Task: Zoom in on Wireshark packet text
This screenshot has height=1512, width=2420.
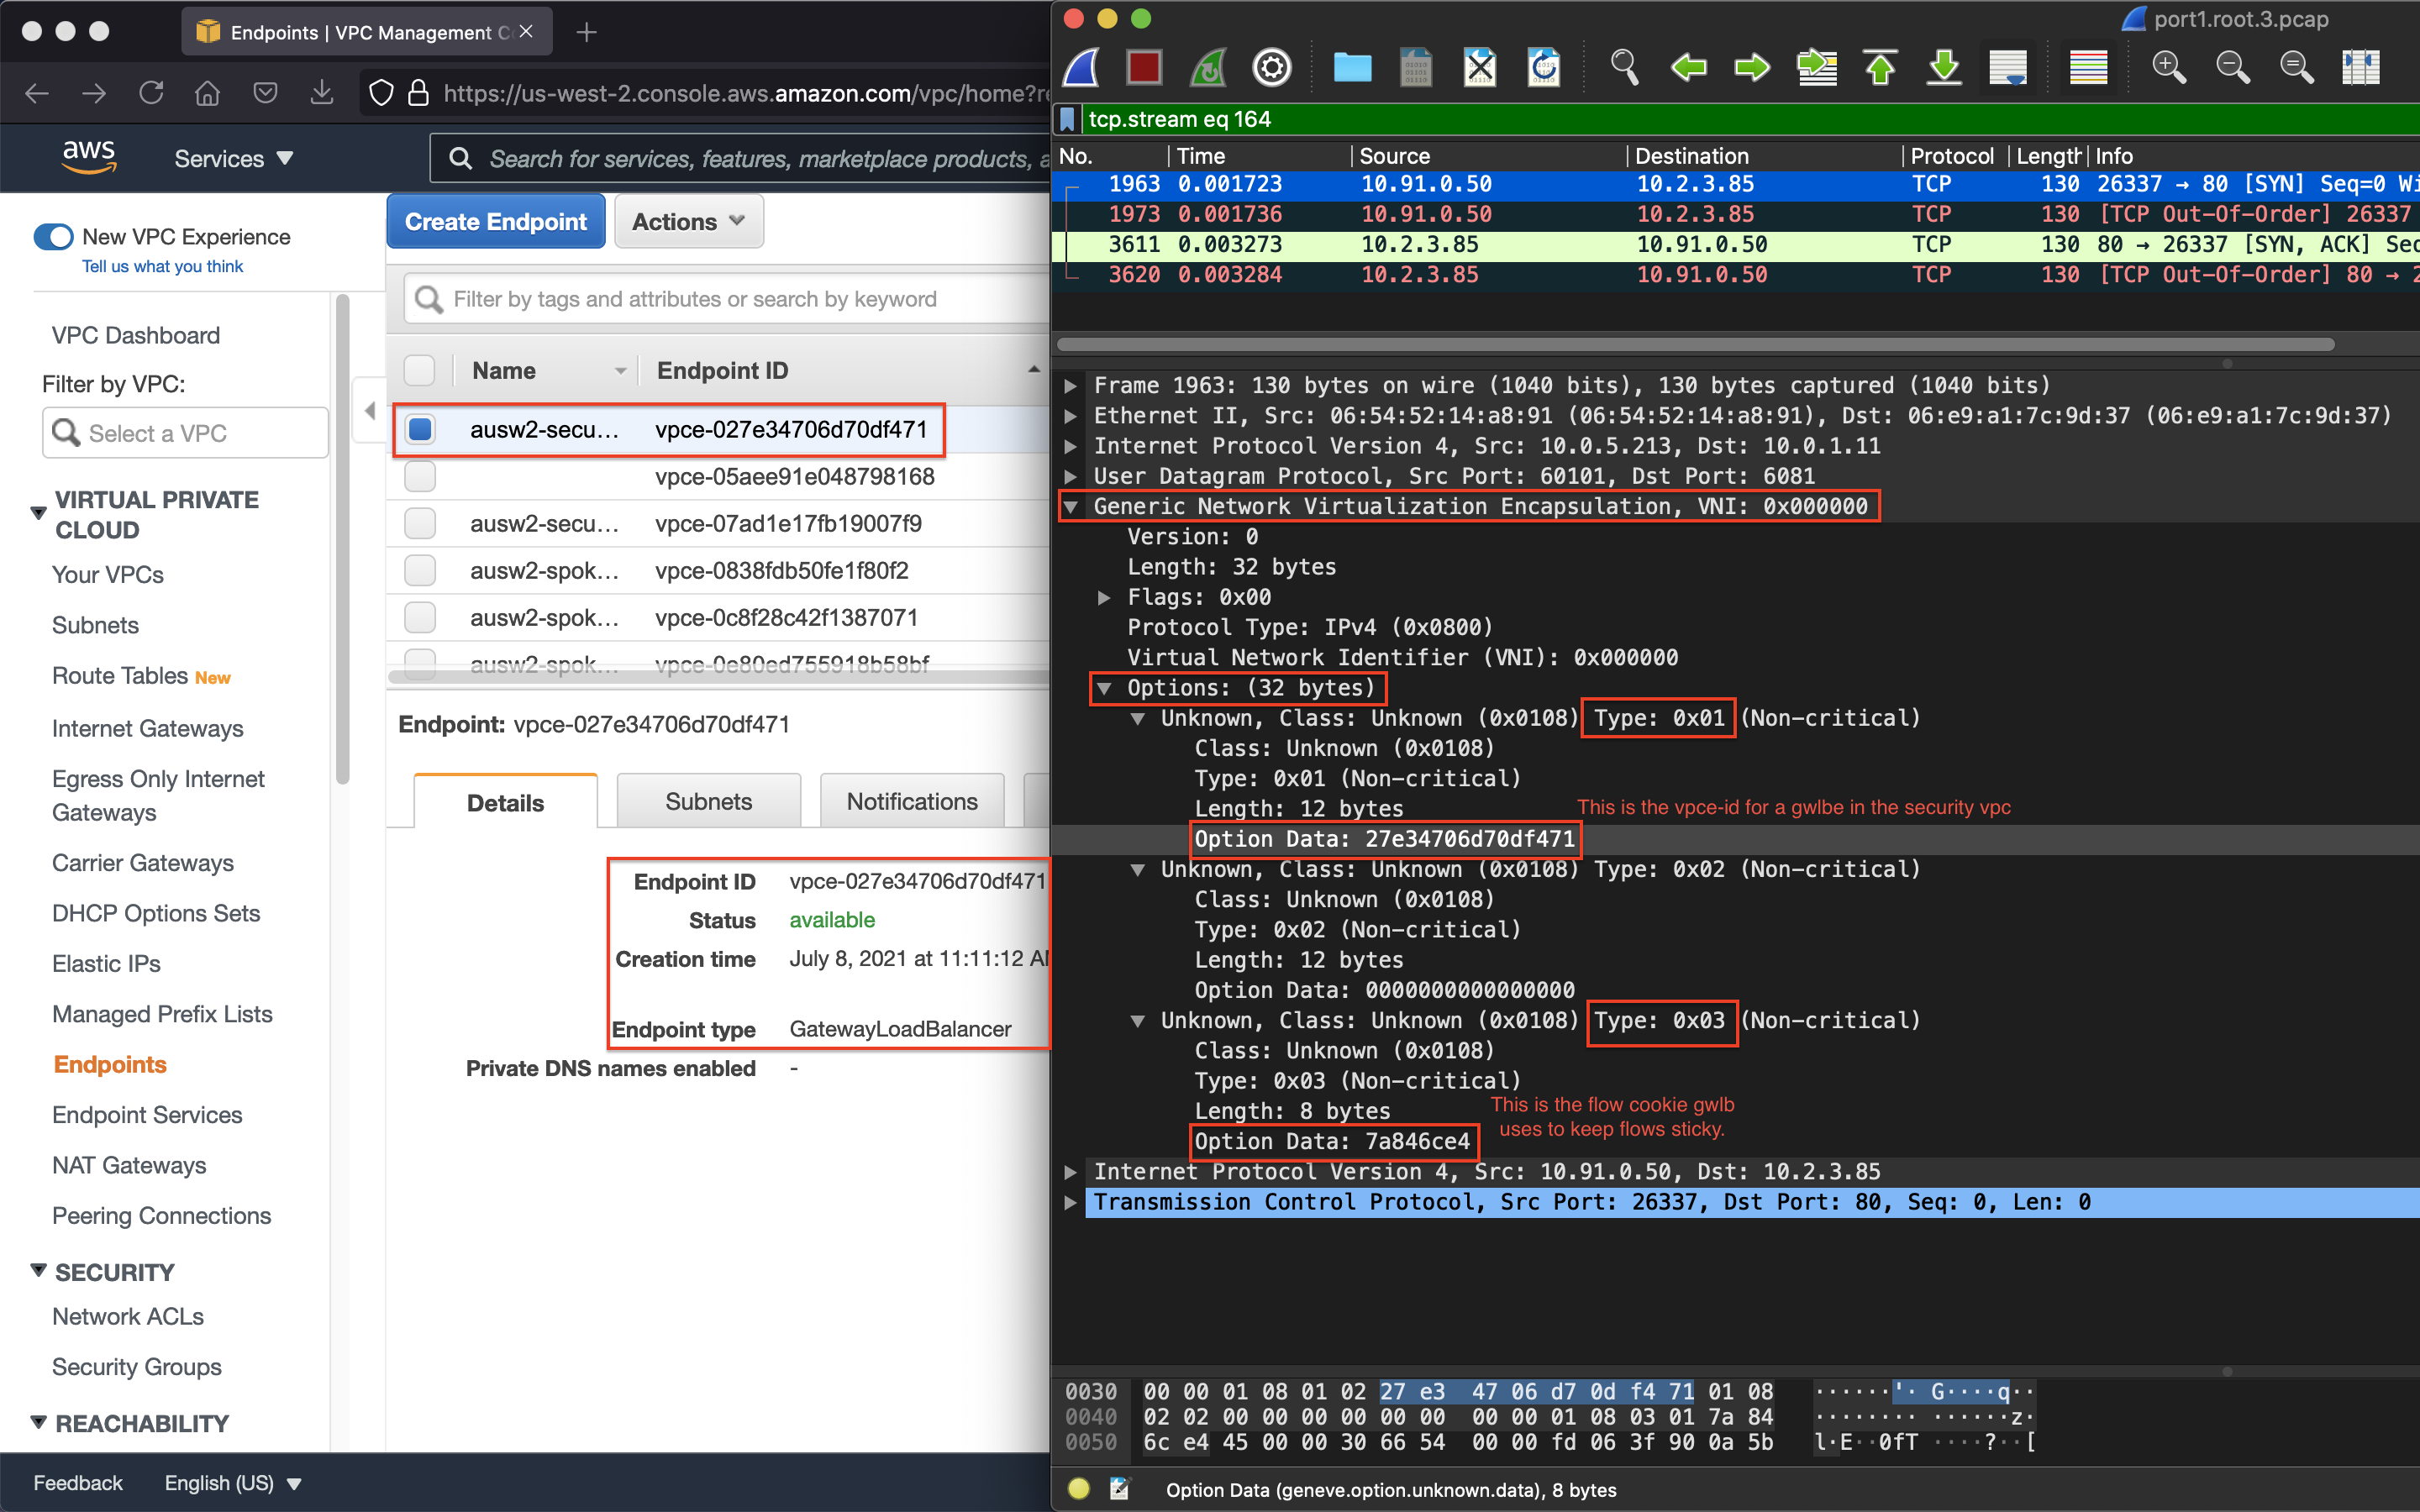Action: 2168,68
